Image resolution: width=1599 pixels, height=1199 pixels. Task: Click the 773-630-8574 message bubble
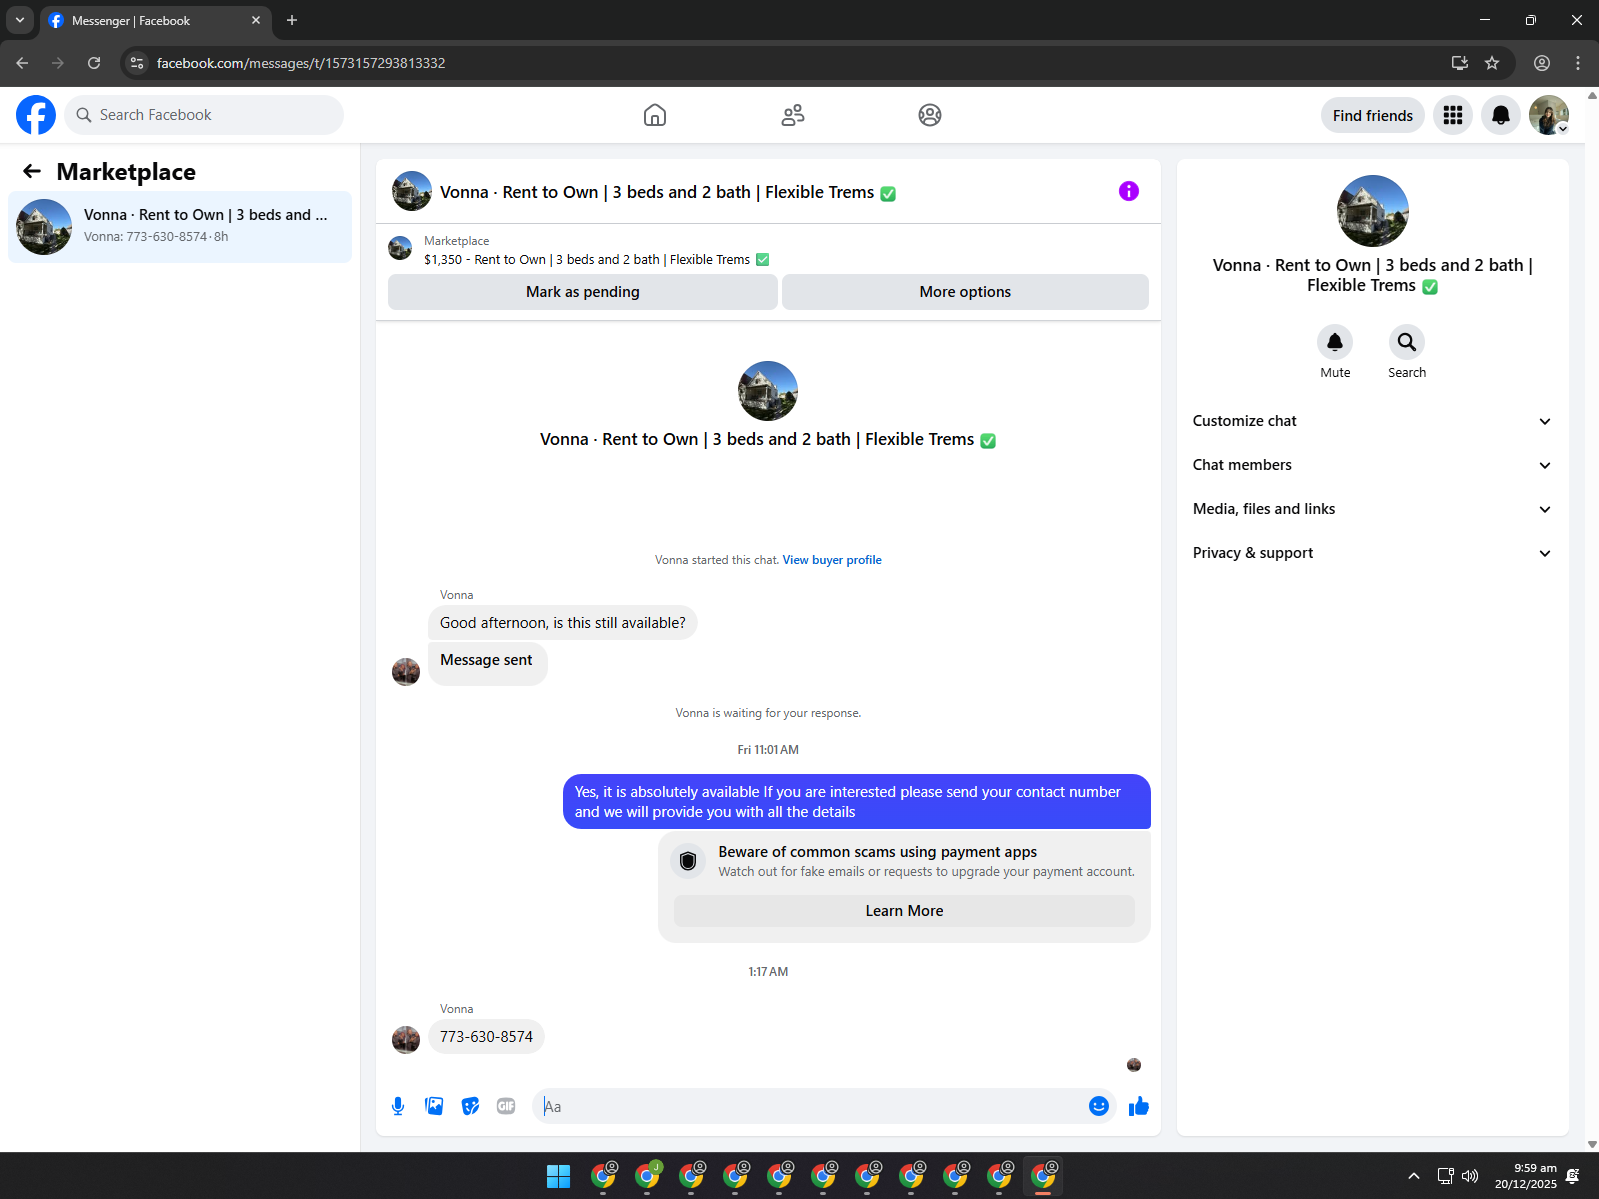(486, 1037)
